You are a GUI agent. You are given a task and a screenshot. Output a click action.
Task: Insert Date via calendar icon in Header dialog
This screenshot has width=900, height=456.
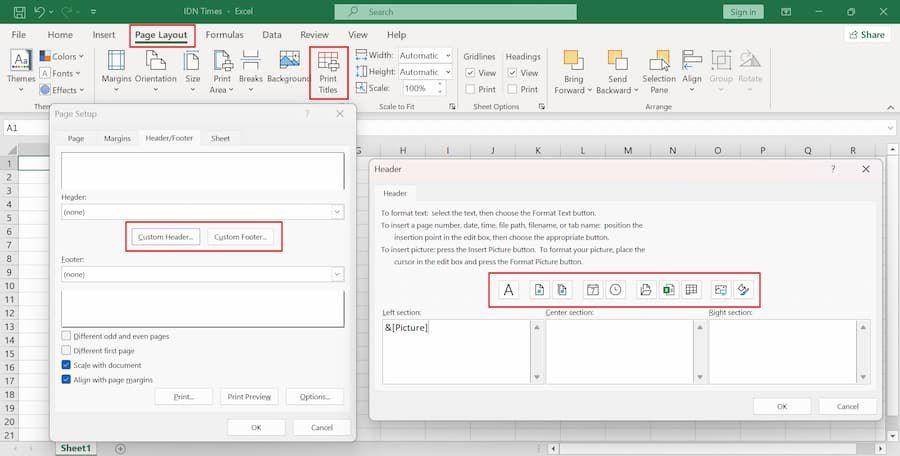593,290
